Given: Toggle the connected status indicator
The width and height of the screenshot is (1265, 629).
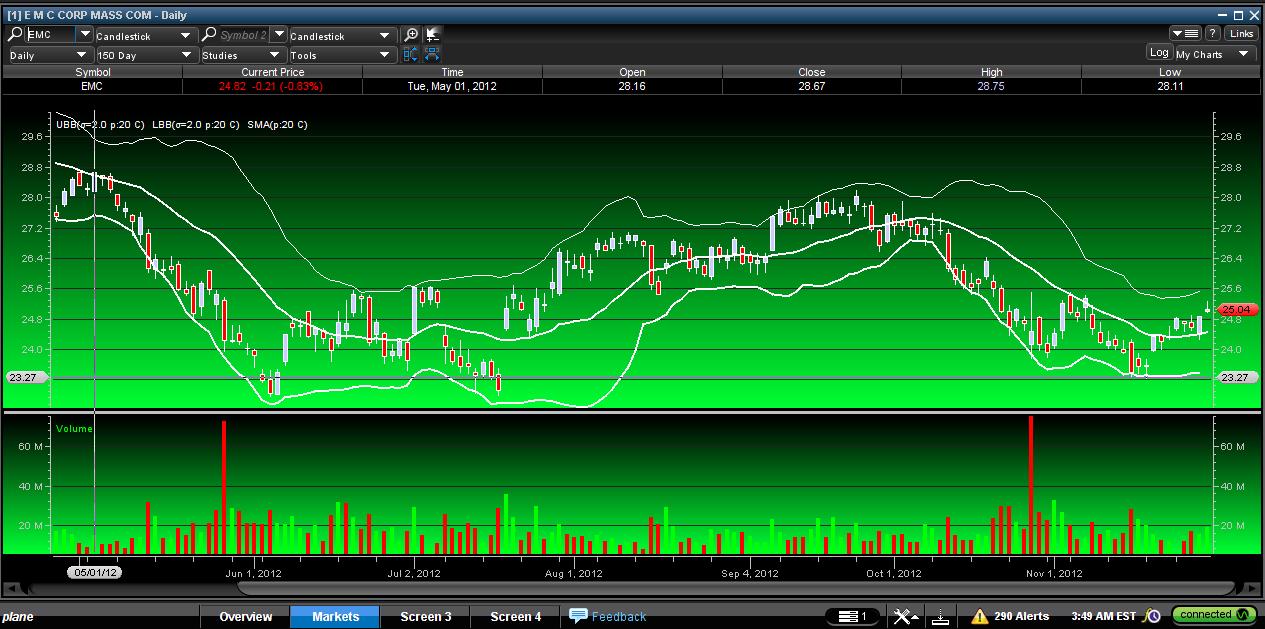Looking at the screenshot, I should point(1214,615).
